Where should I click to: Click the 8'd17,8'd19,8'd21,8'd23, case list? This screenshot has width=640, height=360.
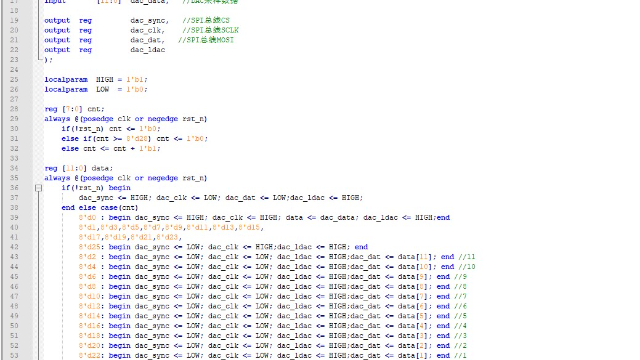[x=130, y=237]
